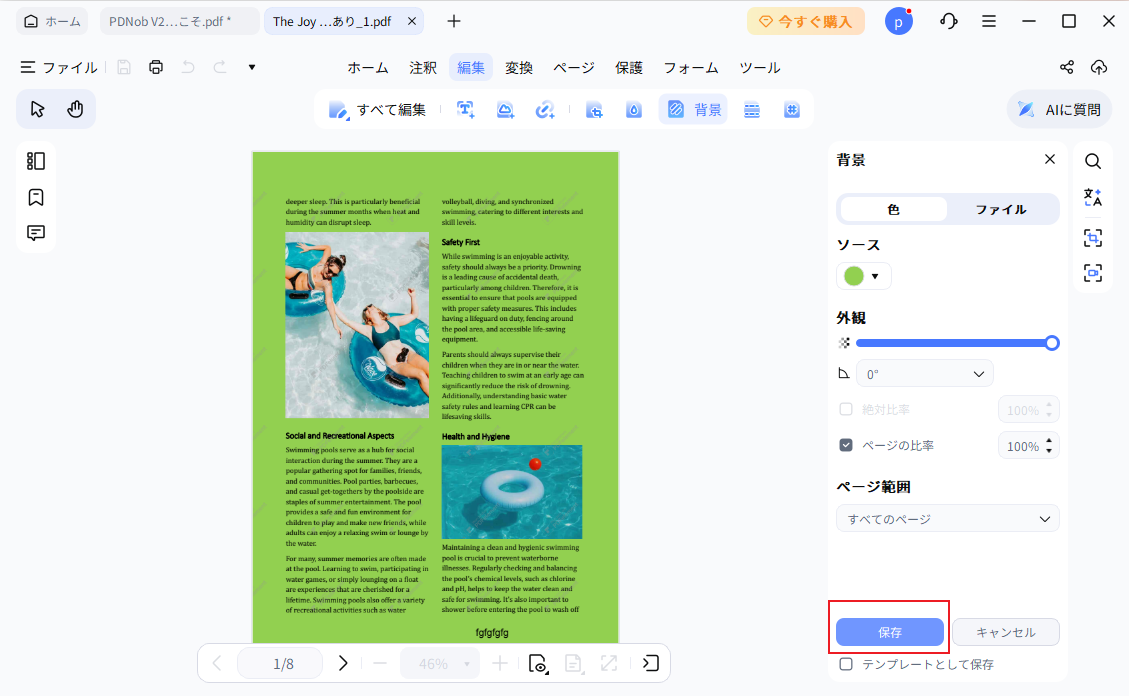The width and height of the screenshot is (1129, 696).
Task: Enable the ページの比率 checkbox
Action: point(845,445)
